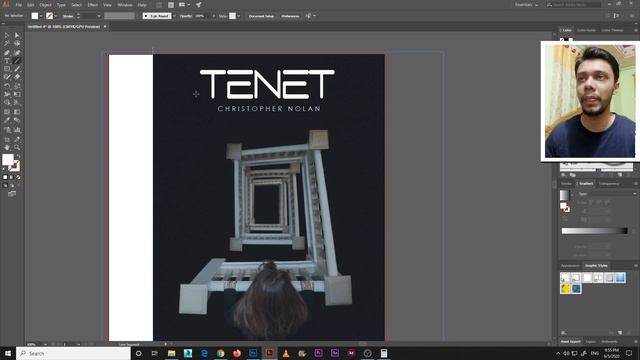Open the arrange documents dropdown
The width and height of the screenshot is (640, 360).
tap(184, 4)
